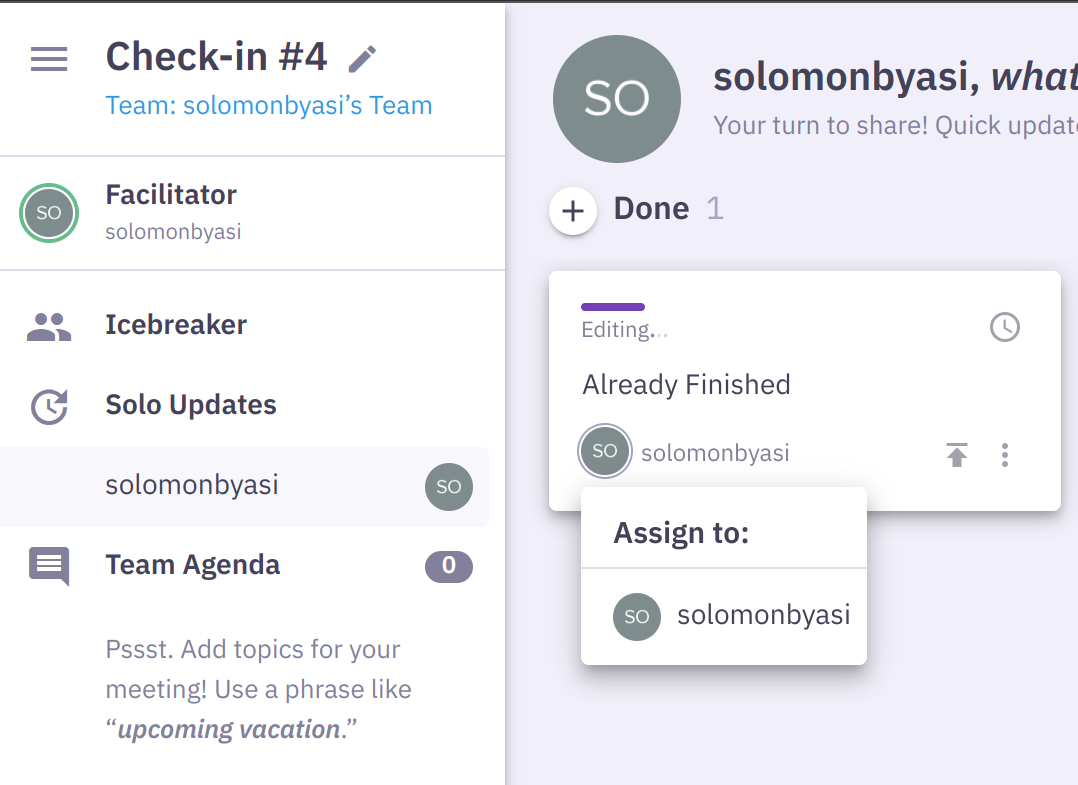Image resolution: width=1078 pixels, height=785 pixels.
Task: Click the plus icon next to Done
Action: (x=572, y=211)
